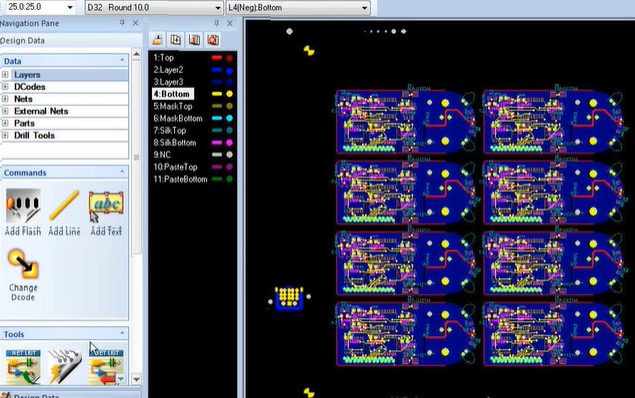Click the broom-shaped clear icon above layer list
The image size is (635, 398).
point(157,40)
